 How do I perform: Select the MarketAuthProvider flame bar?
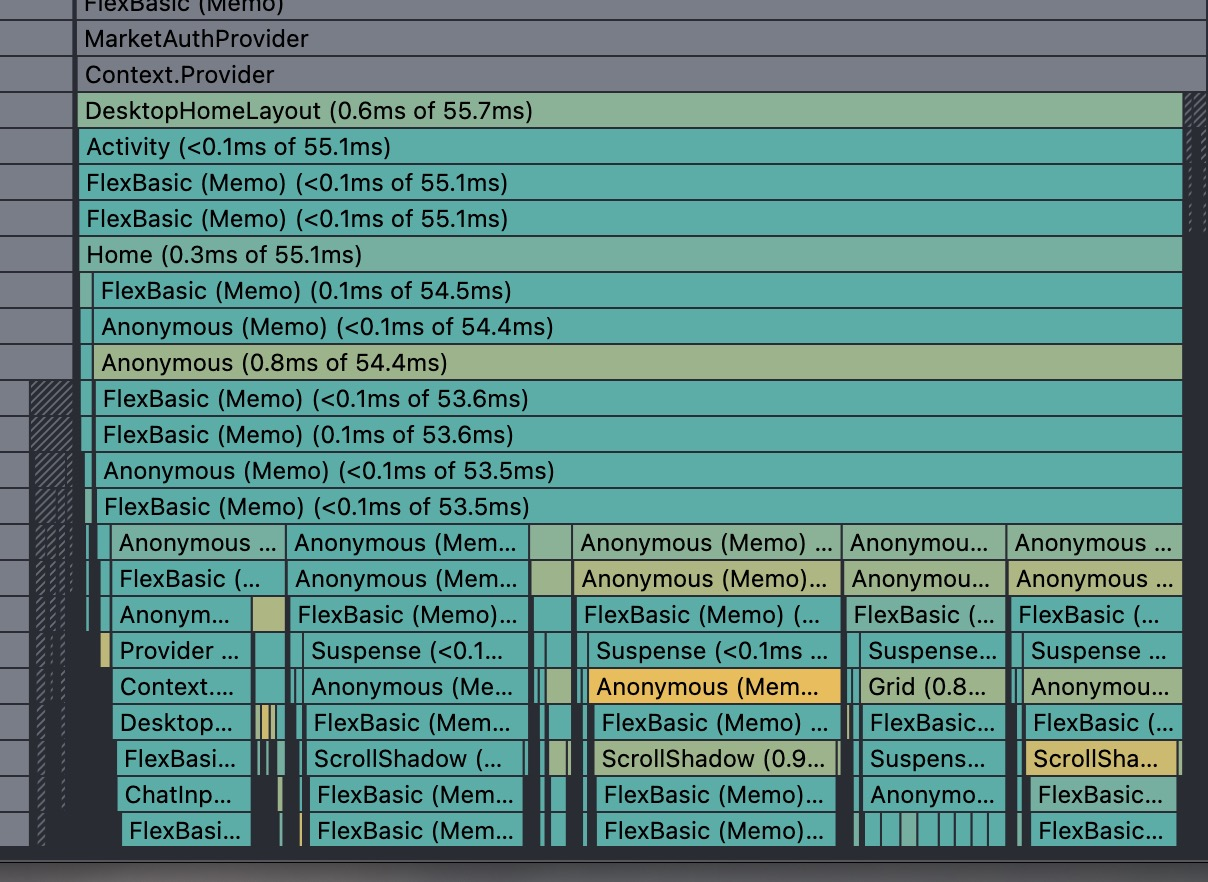coord(640,39)
